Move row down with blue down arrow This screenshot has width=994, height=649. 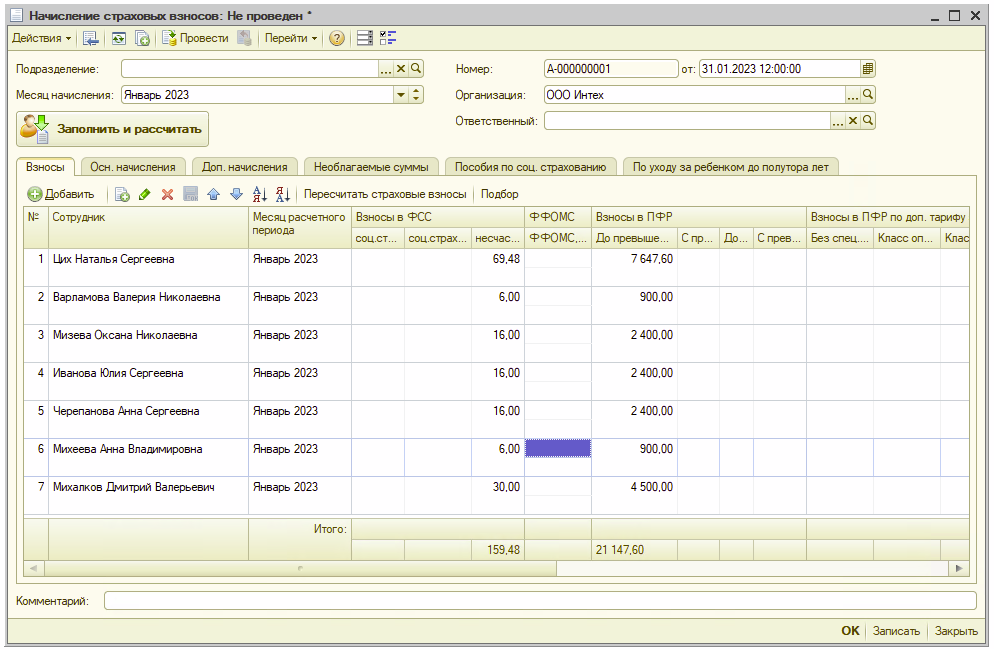click(x=236, y=194)
